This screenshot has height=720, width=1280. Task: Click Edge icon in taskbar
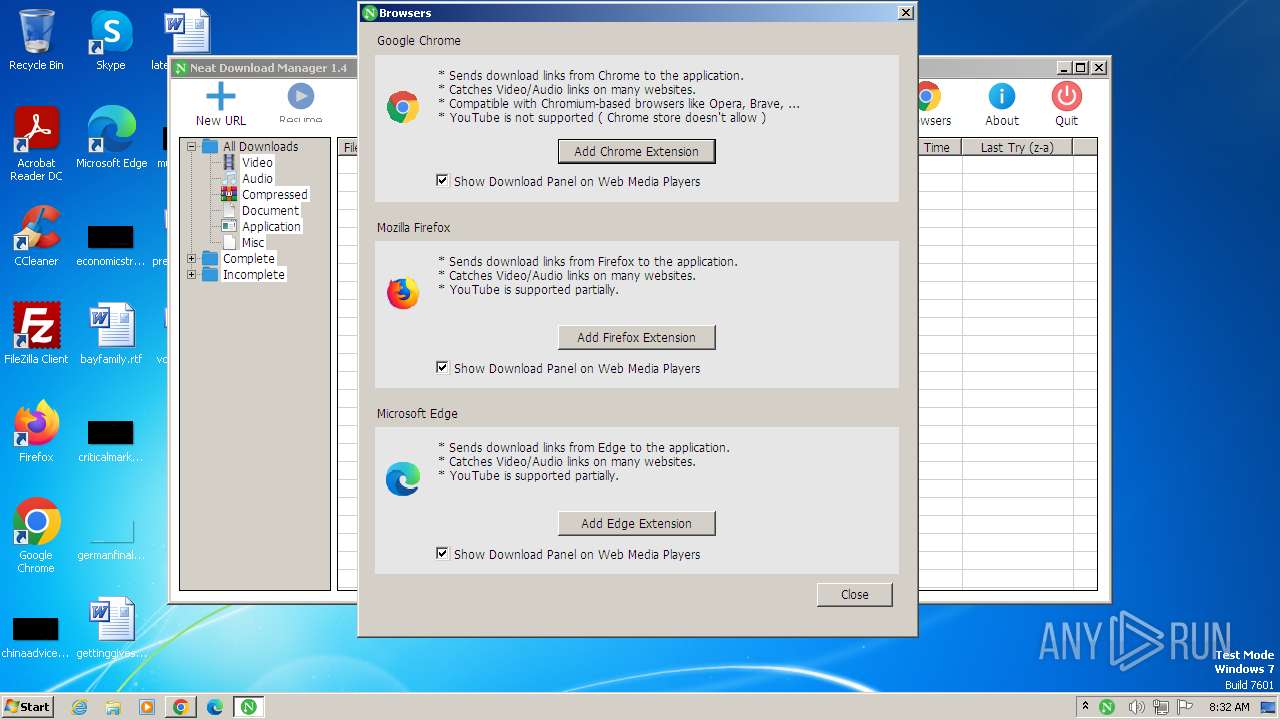pos(214,706)
